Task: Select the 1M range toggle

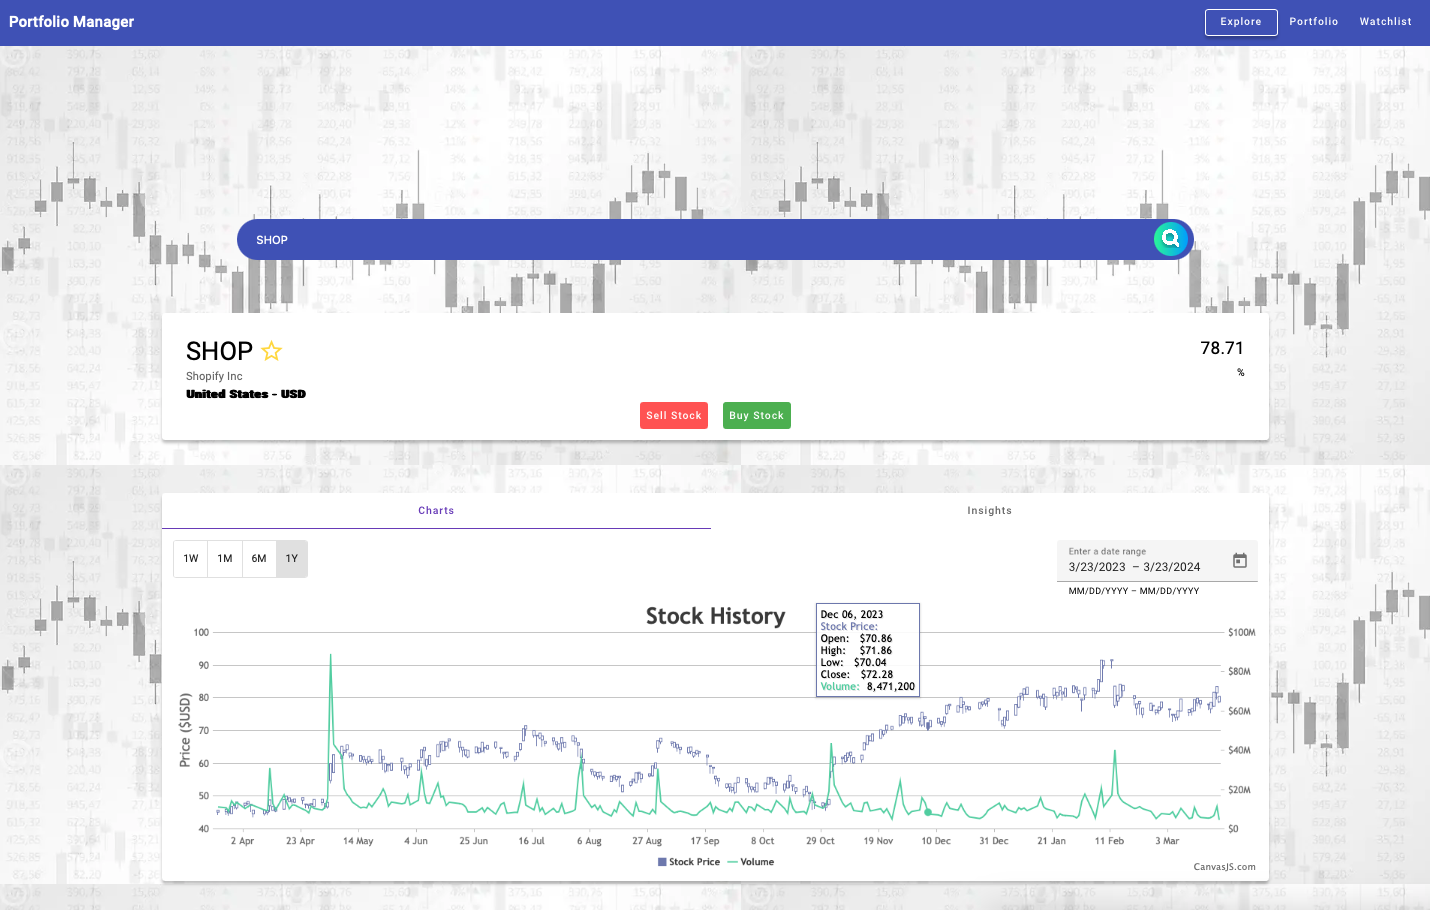Action: pos(225,559)
